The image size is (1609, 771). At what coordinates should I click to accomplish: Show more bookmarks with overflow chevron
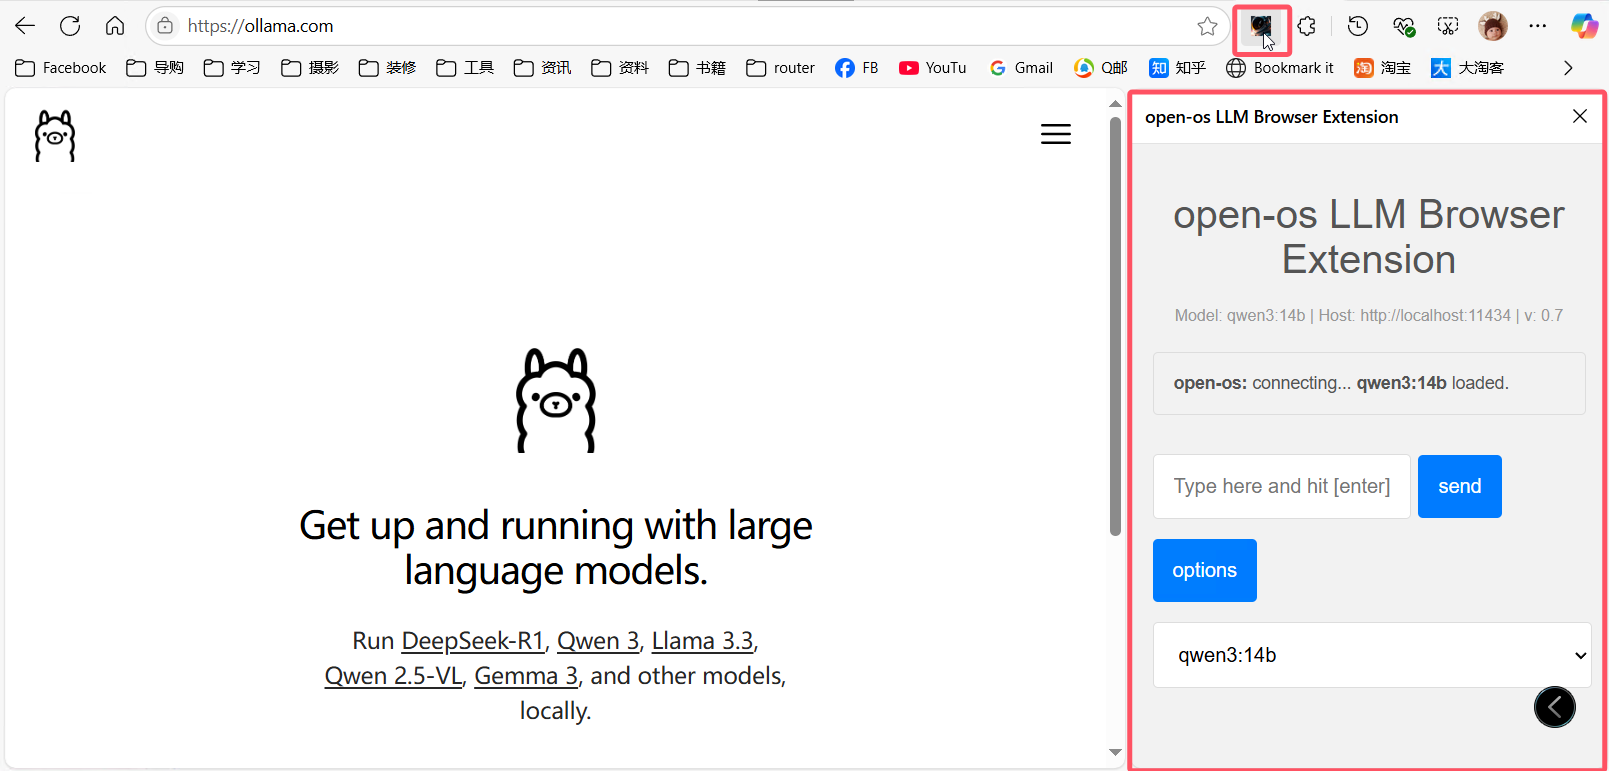pos(1568,68)
